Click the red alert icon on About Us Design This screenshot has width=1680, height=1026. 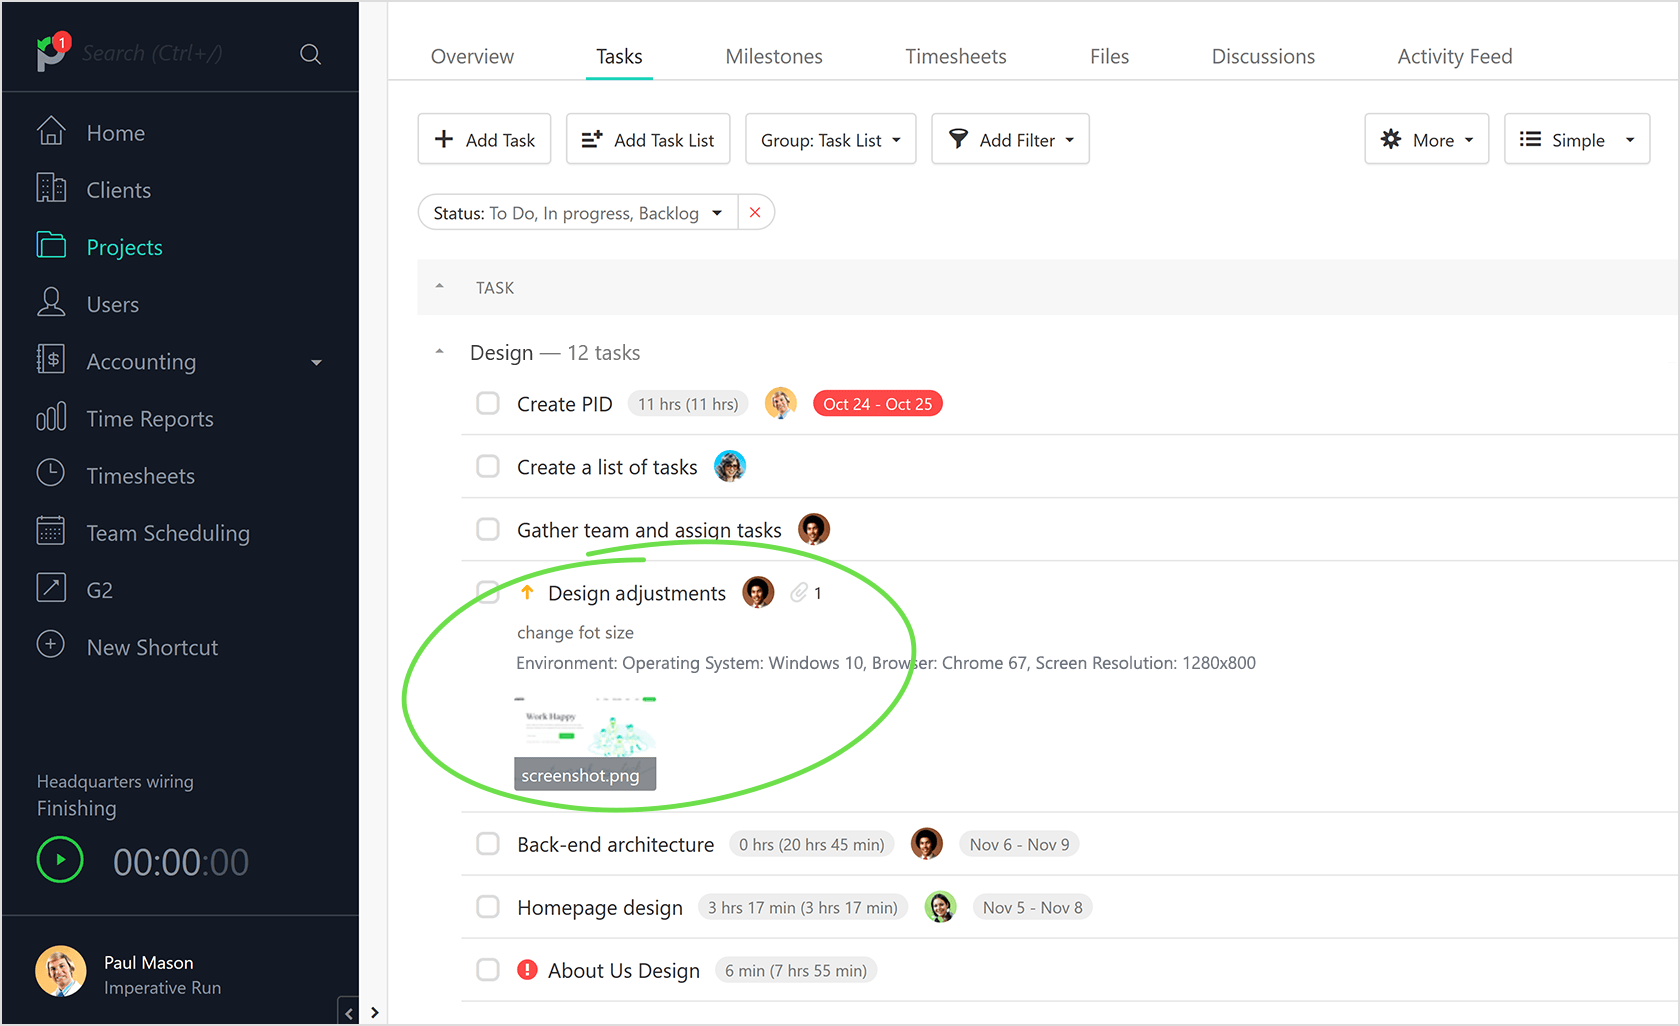click(x=527, y=969)
